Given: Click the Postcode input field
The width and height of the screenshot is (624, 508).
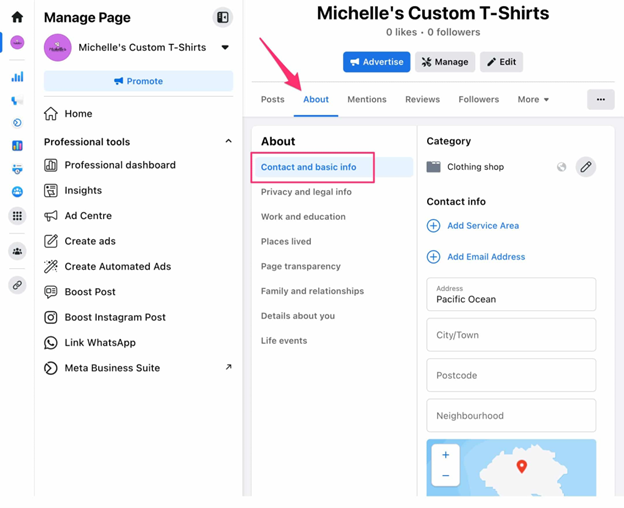Looking at the screenshot, I should [x=511, y=375].
